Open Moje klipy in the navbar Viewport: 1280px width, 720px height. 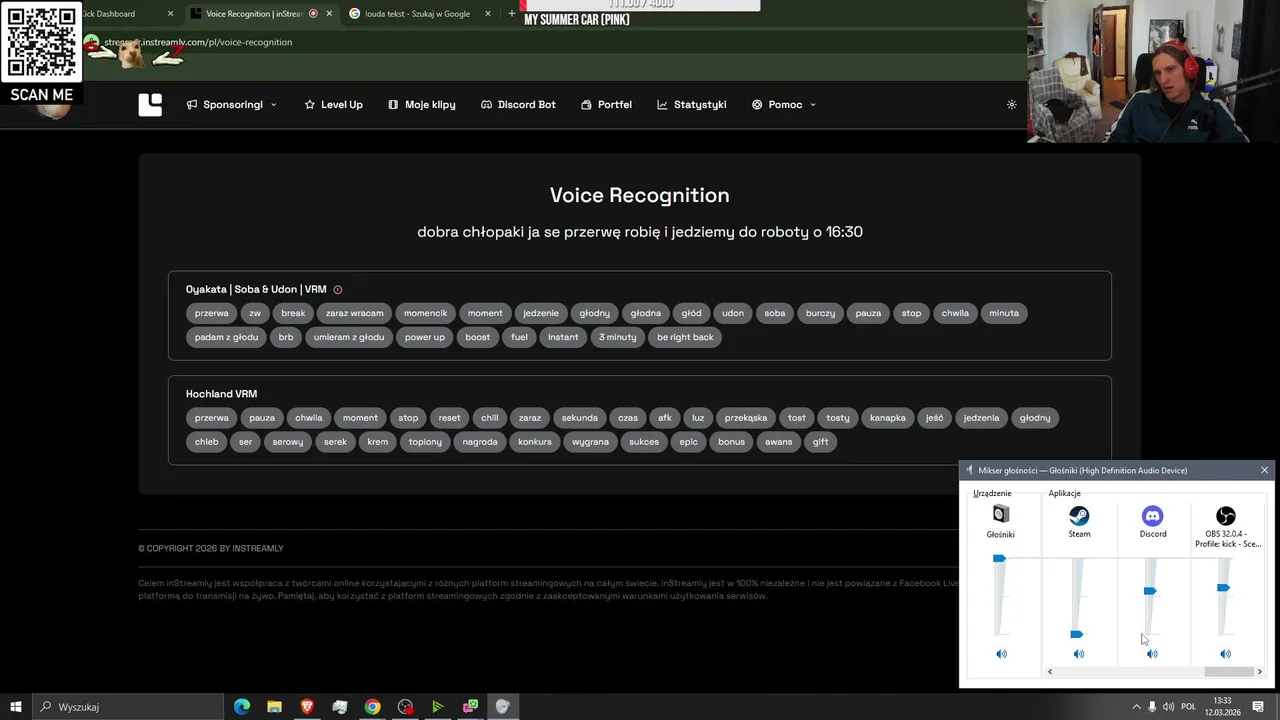point(422,105)
